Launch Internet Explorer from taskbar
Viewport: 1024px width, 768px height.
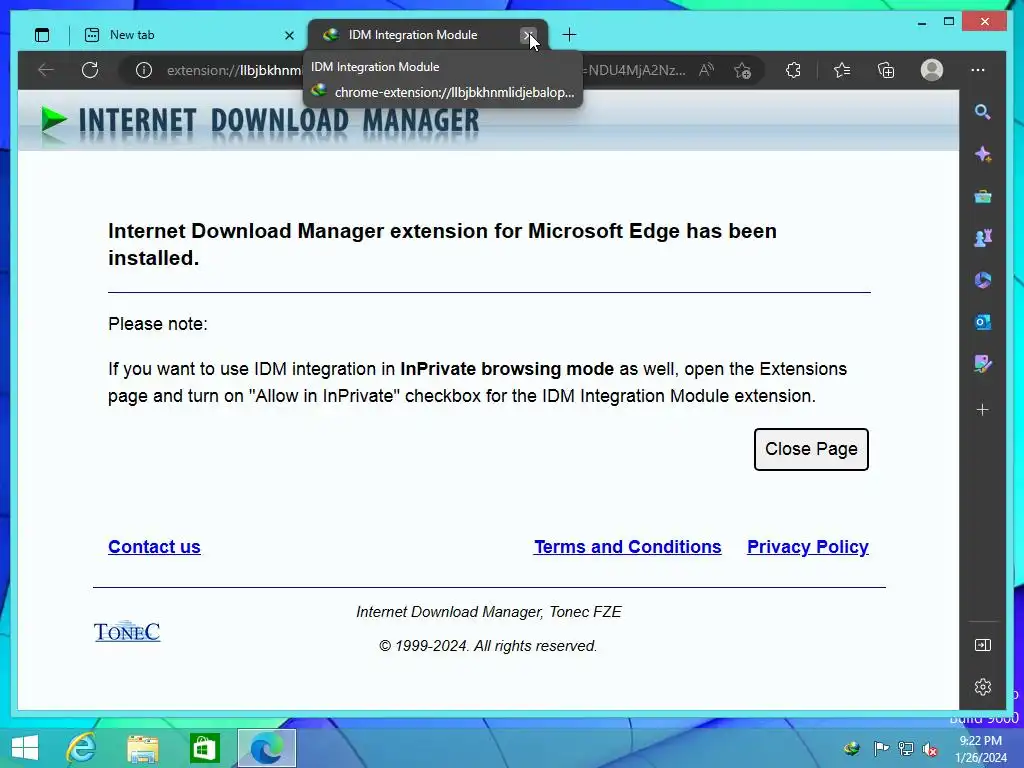[82, 748]
